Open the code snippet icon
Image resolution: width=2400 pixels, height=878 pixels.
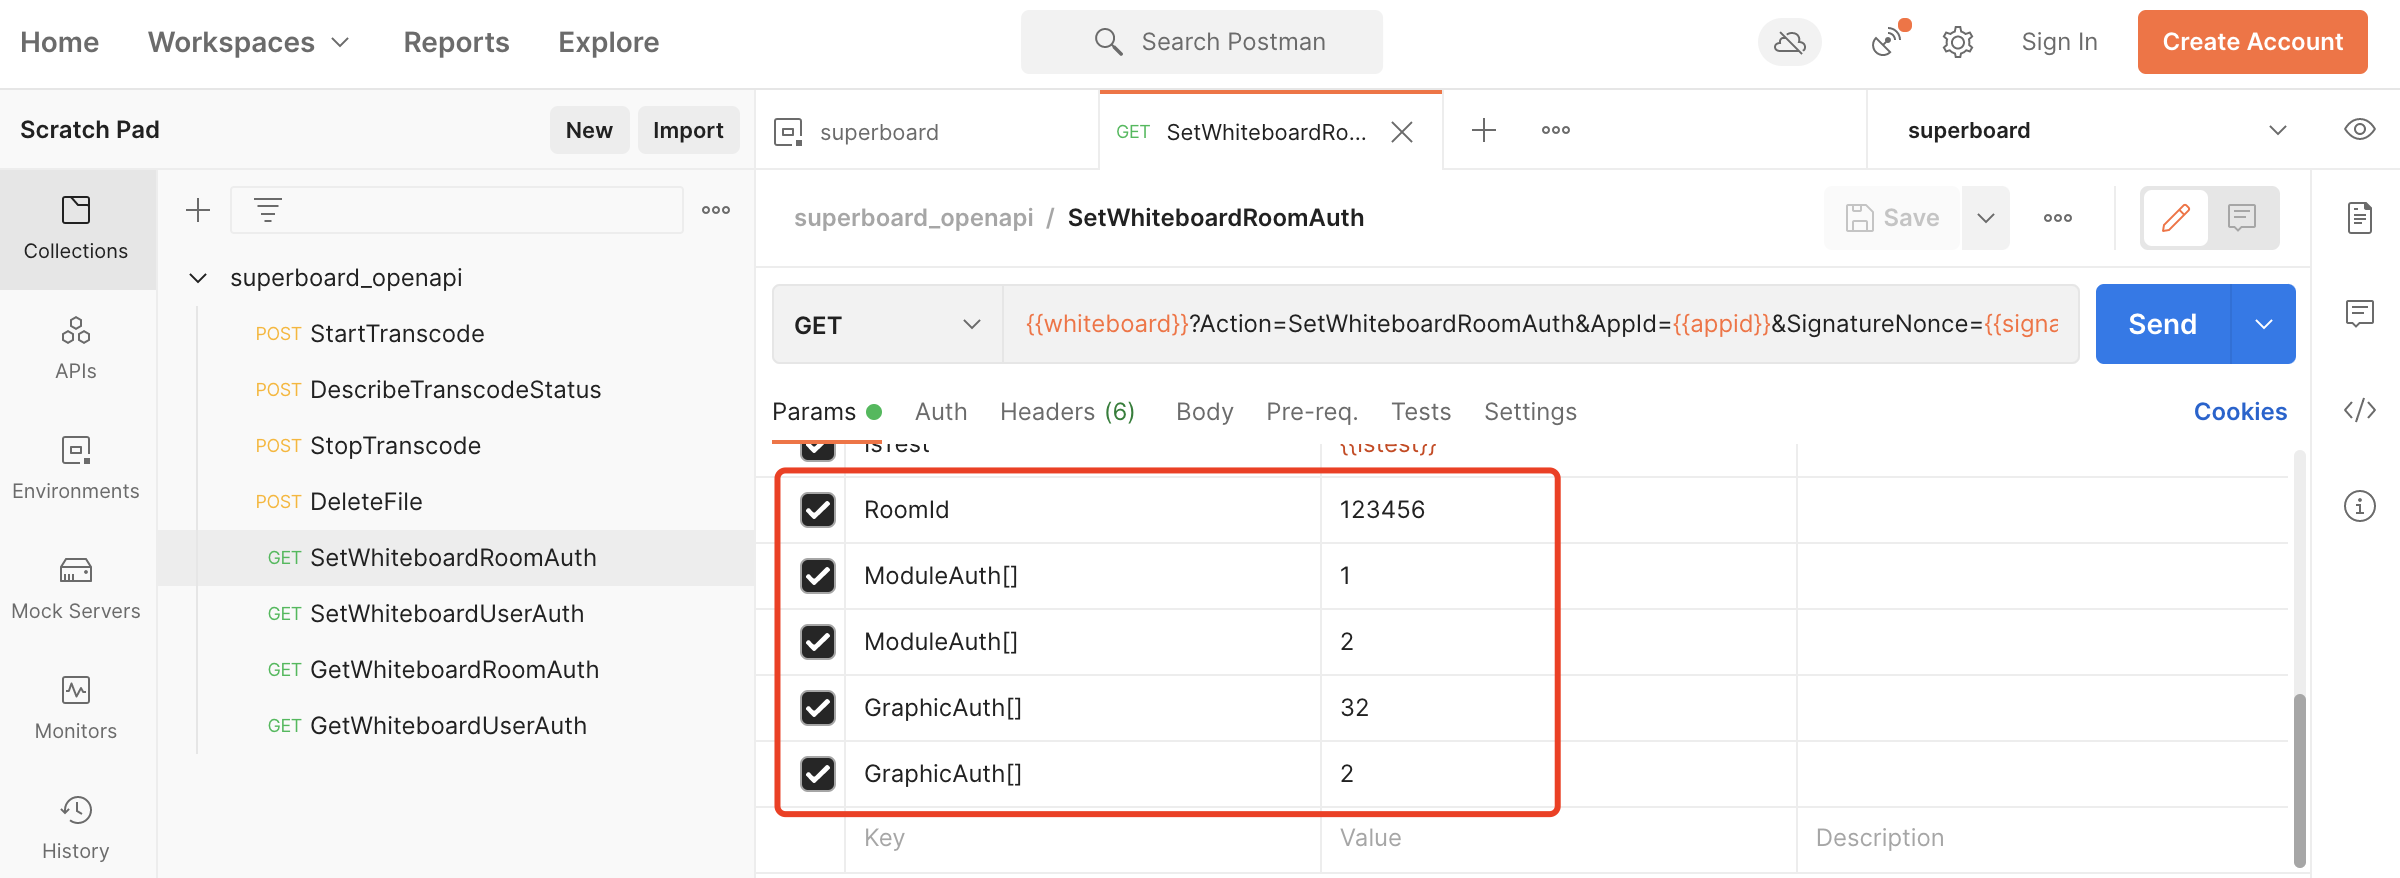2359,410
